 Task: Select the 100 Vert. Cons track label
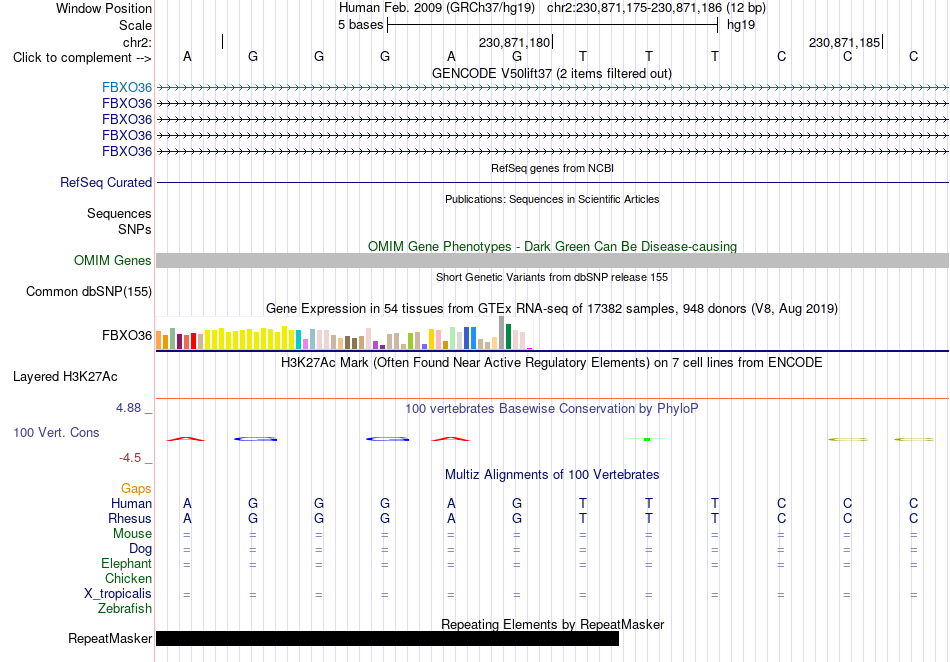(56, 432)
